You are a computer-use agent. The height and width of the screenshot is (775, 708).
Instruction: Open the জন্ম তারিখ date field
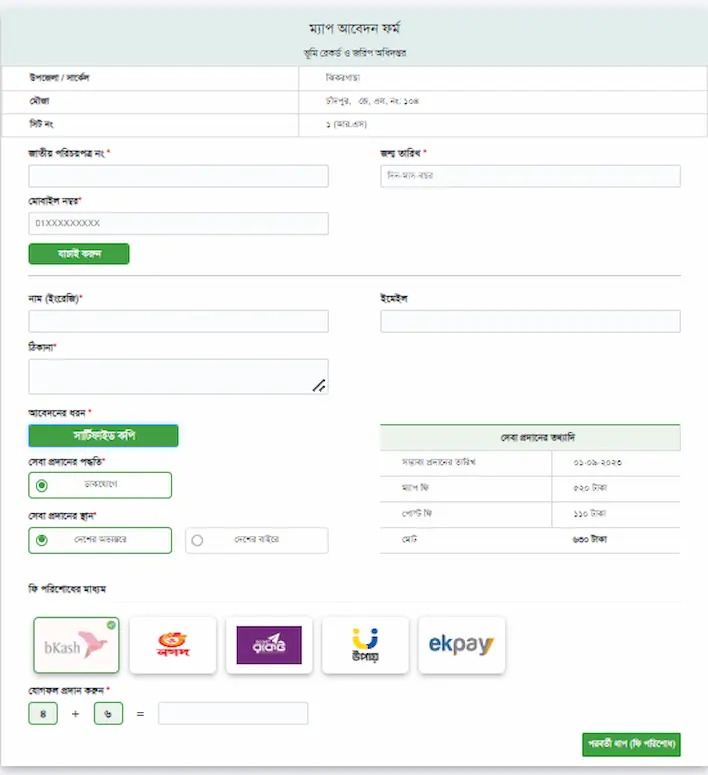tap(531, 176)
